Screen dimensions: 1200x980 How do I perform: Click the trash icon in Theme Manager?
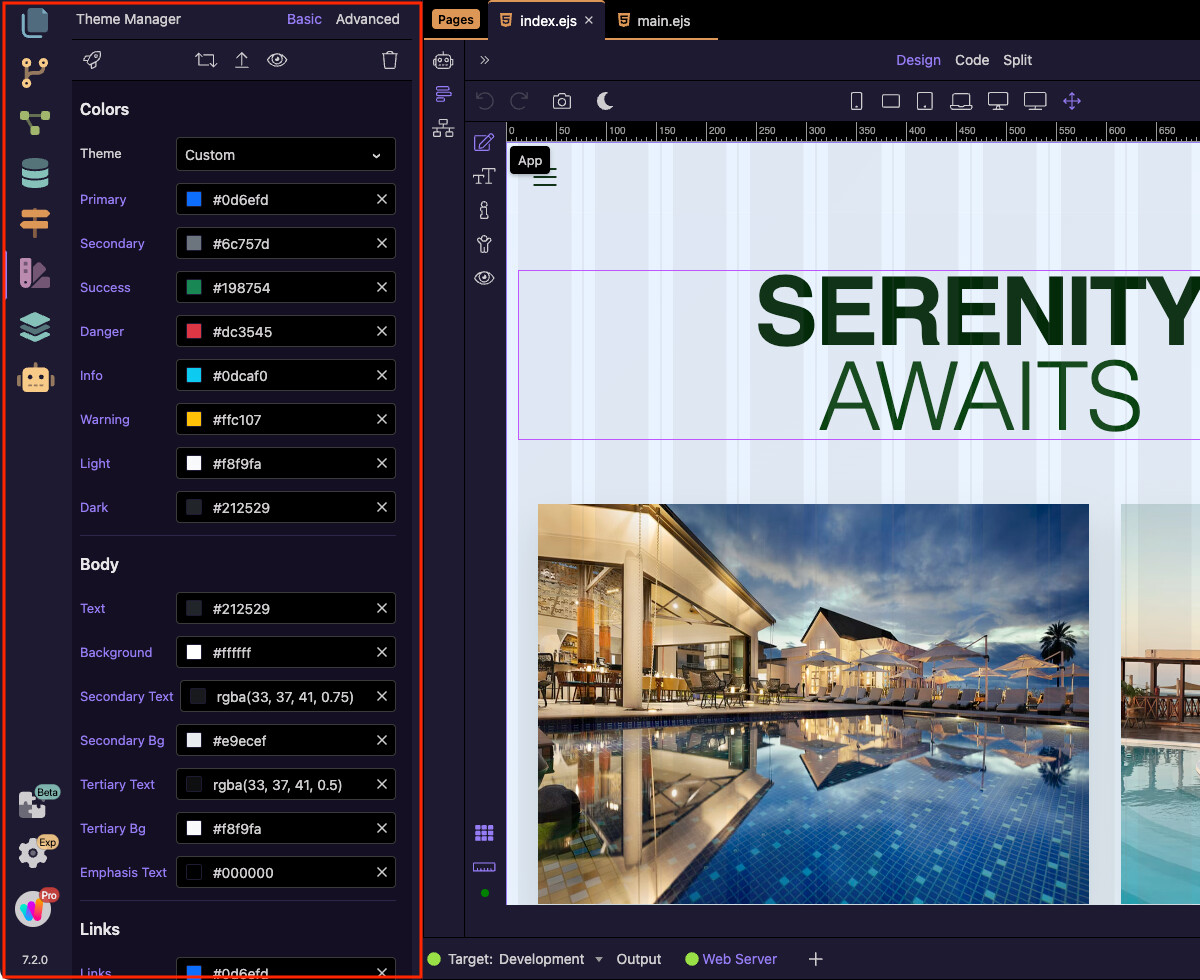(390, 60)
